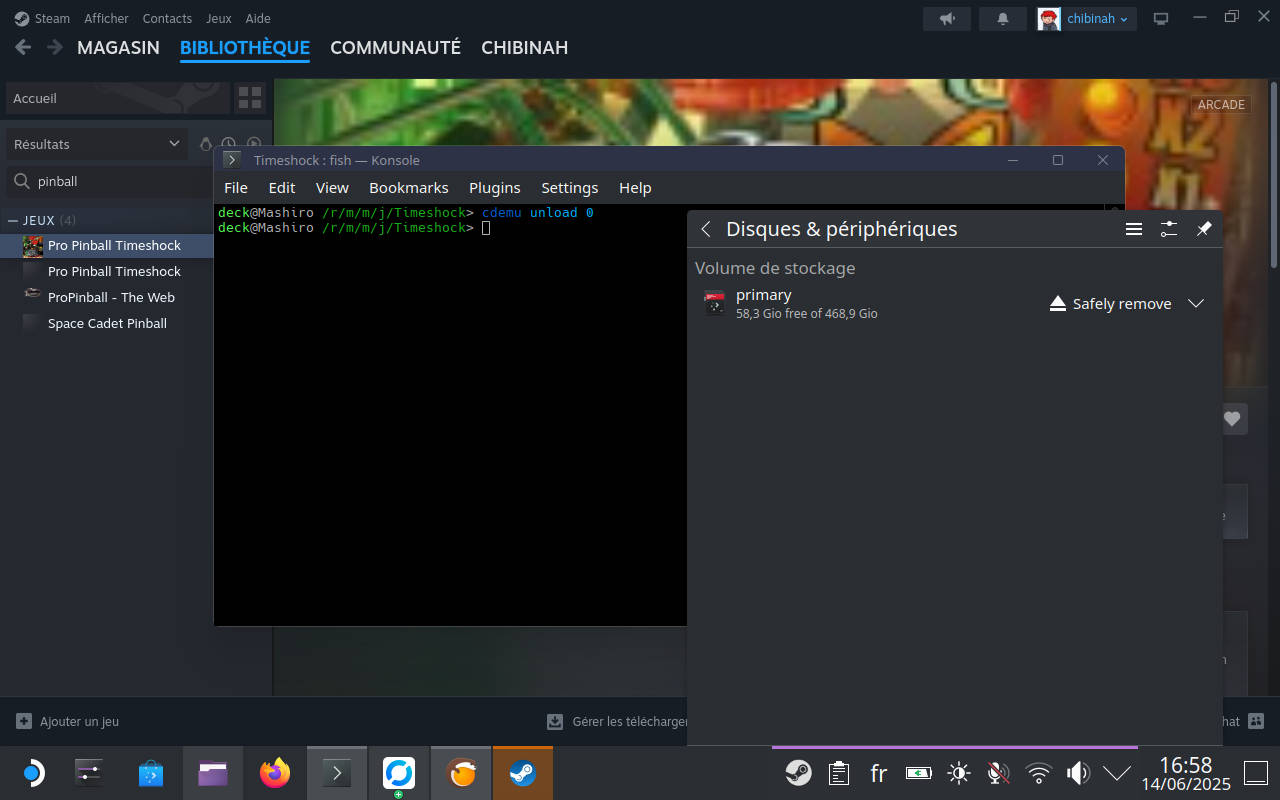Click the fr keyboard layout indicator
1280x800 pixels.
tap(879, 773)
